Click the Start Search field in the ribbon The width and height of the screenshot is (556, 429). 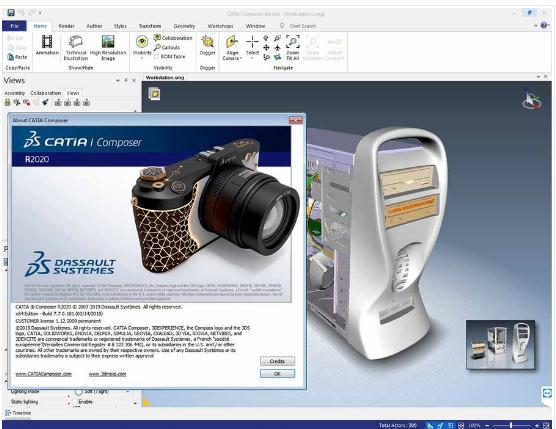tap(302, 26)
